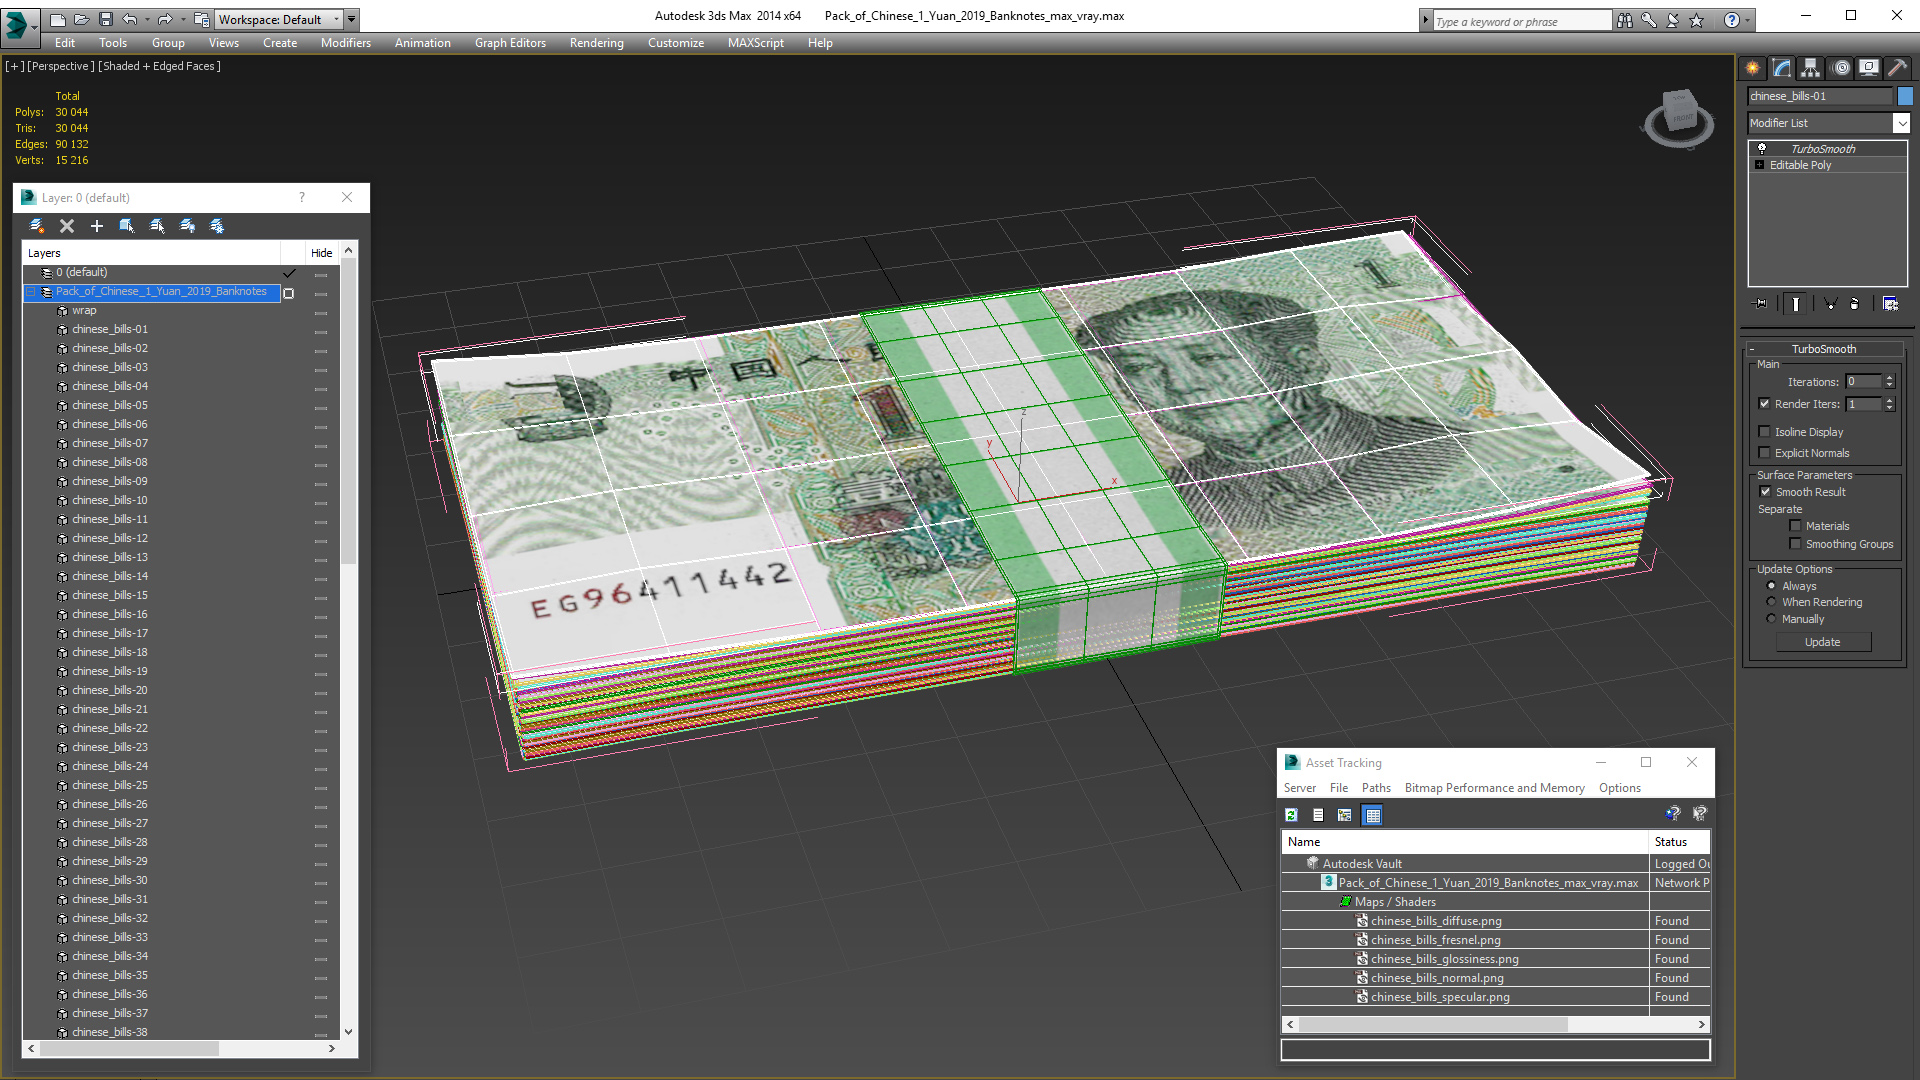Refresh the Asset Tracking list
Screen dimensions: 1920x1080
[x=1291, y=815]
